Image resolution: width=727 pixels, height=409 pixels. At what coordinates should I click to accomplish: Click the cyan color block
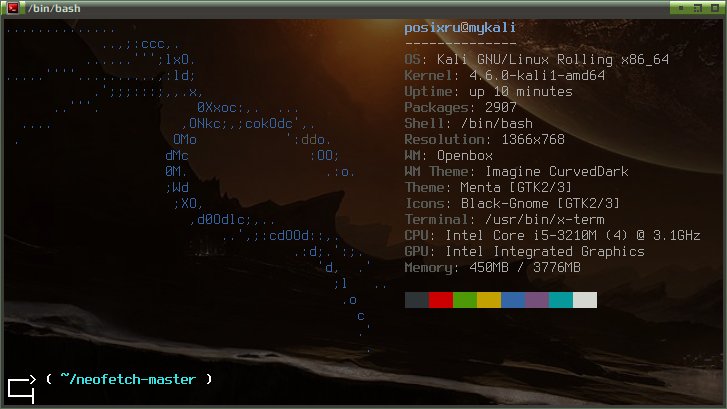point(561,300)
